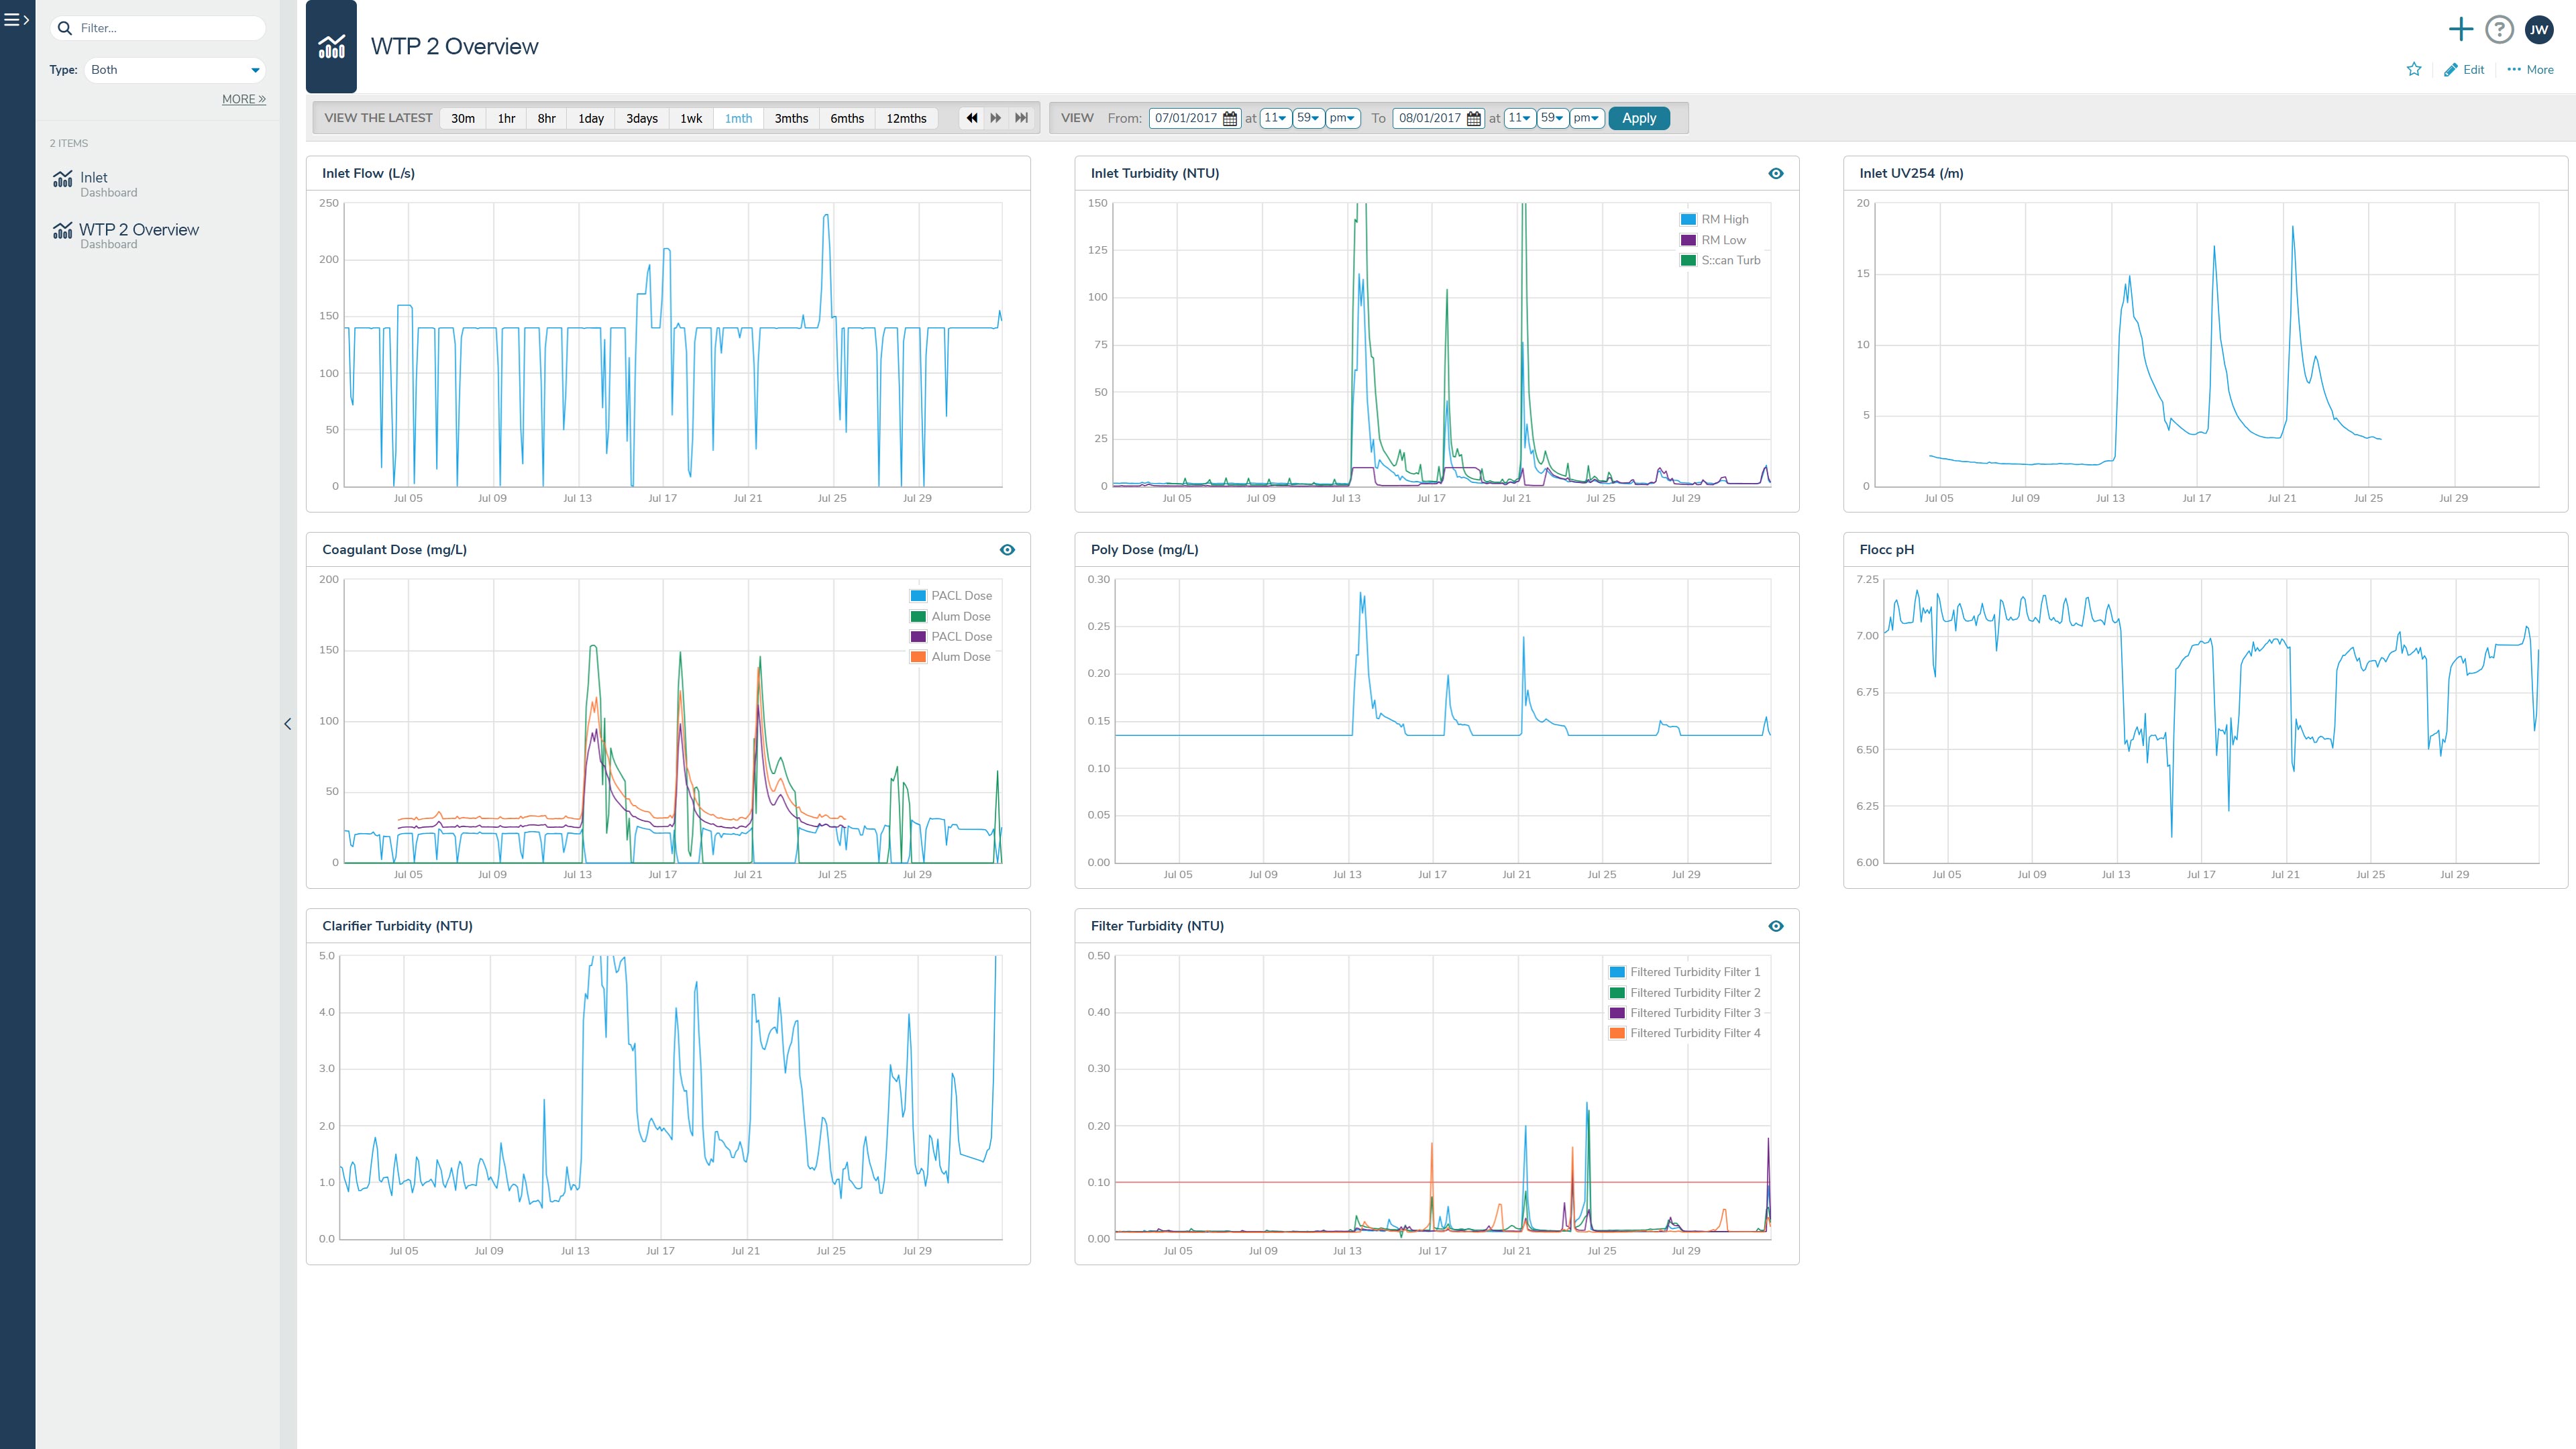The image size is (2576, 1449).
Task: Click the MORE filter link
Action: (x=243, y=99)
